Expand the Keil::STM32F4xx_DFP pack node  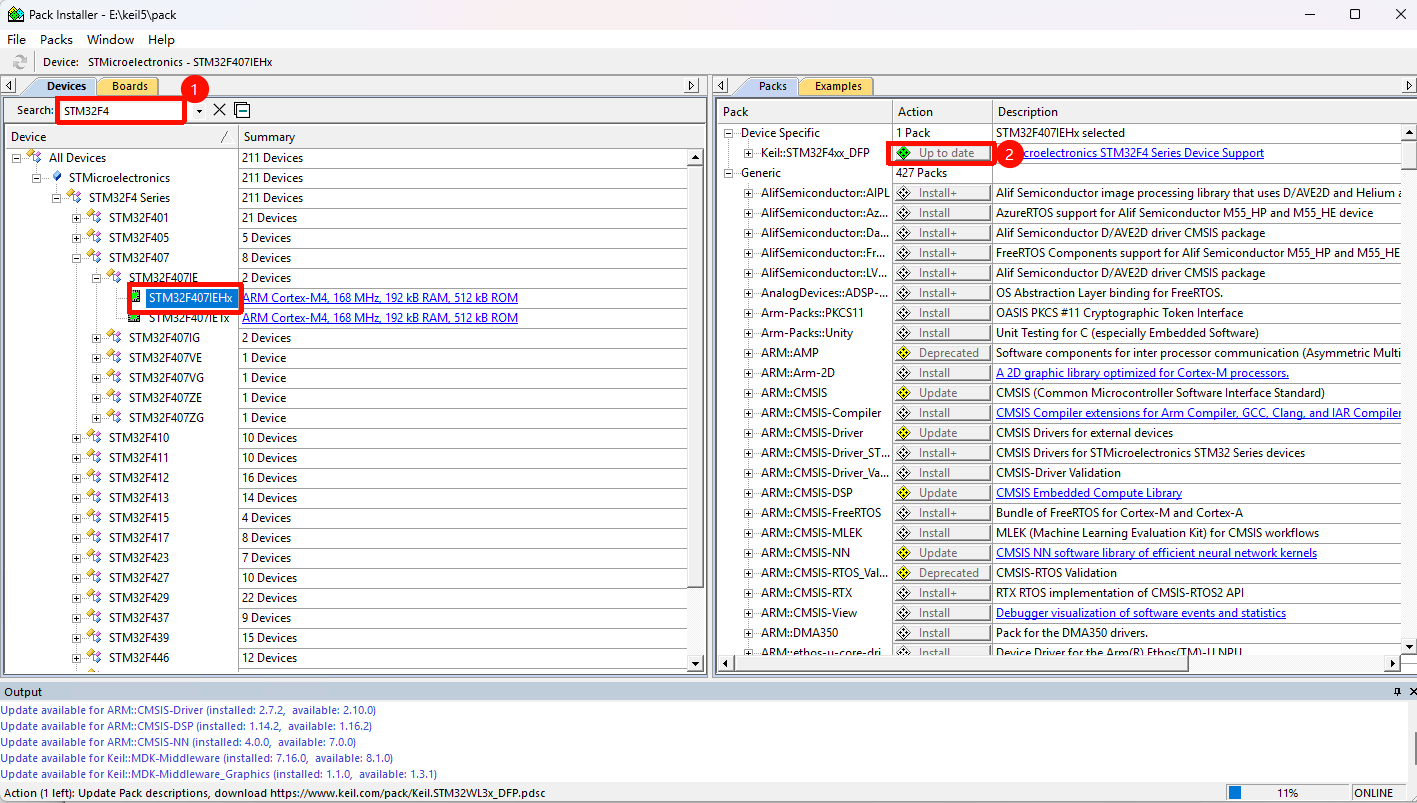coord(748,153)
